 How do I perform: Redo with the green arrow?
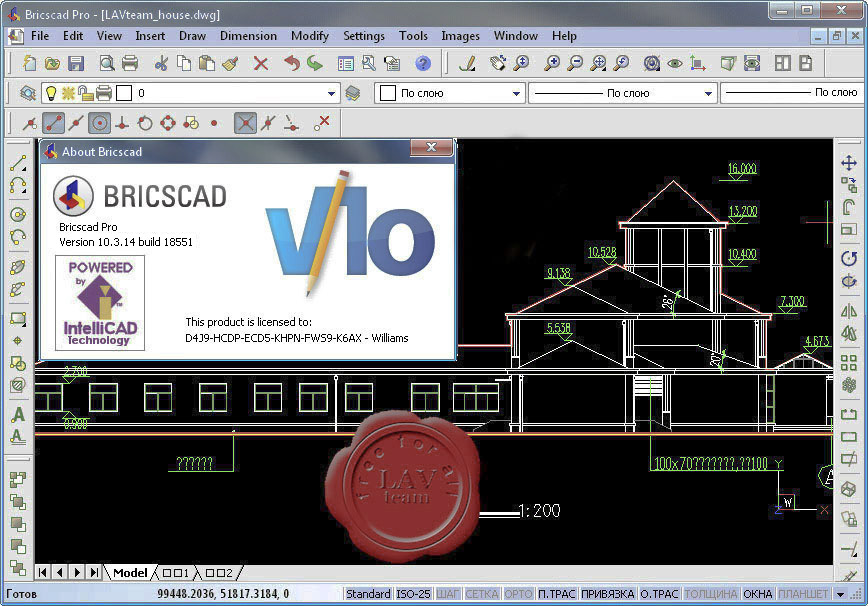pyautogui.click(x=315, y=64)
